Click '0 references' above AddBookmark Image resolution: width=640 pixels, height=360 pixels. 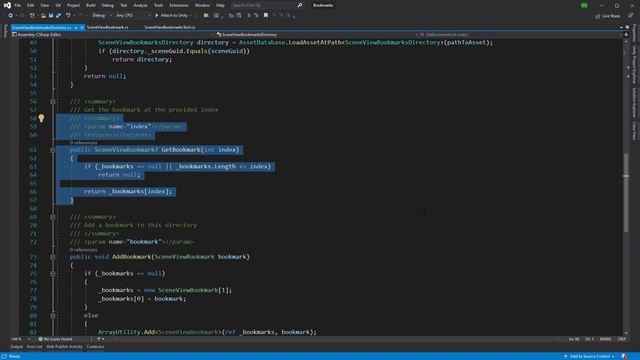[83, 250]
